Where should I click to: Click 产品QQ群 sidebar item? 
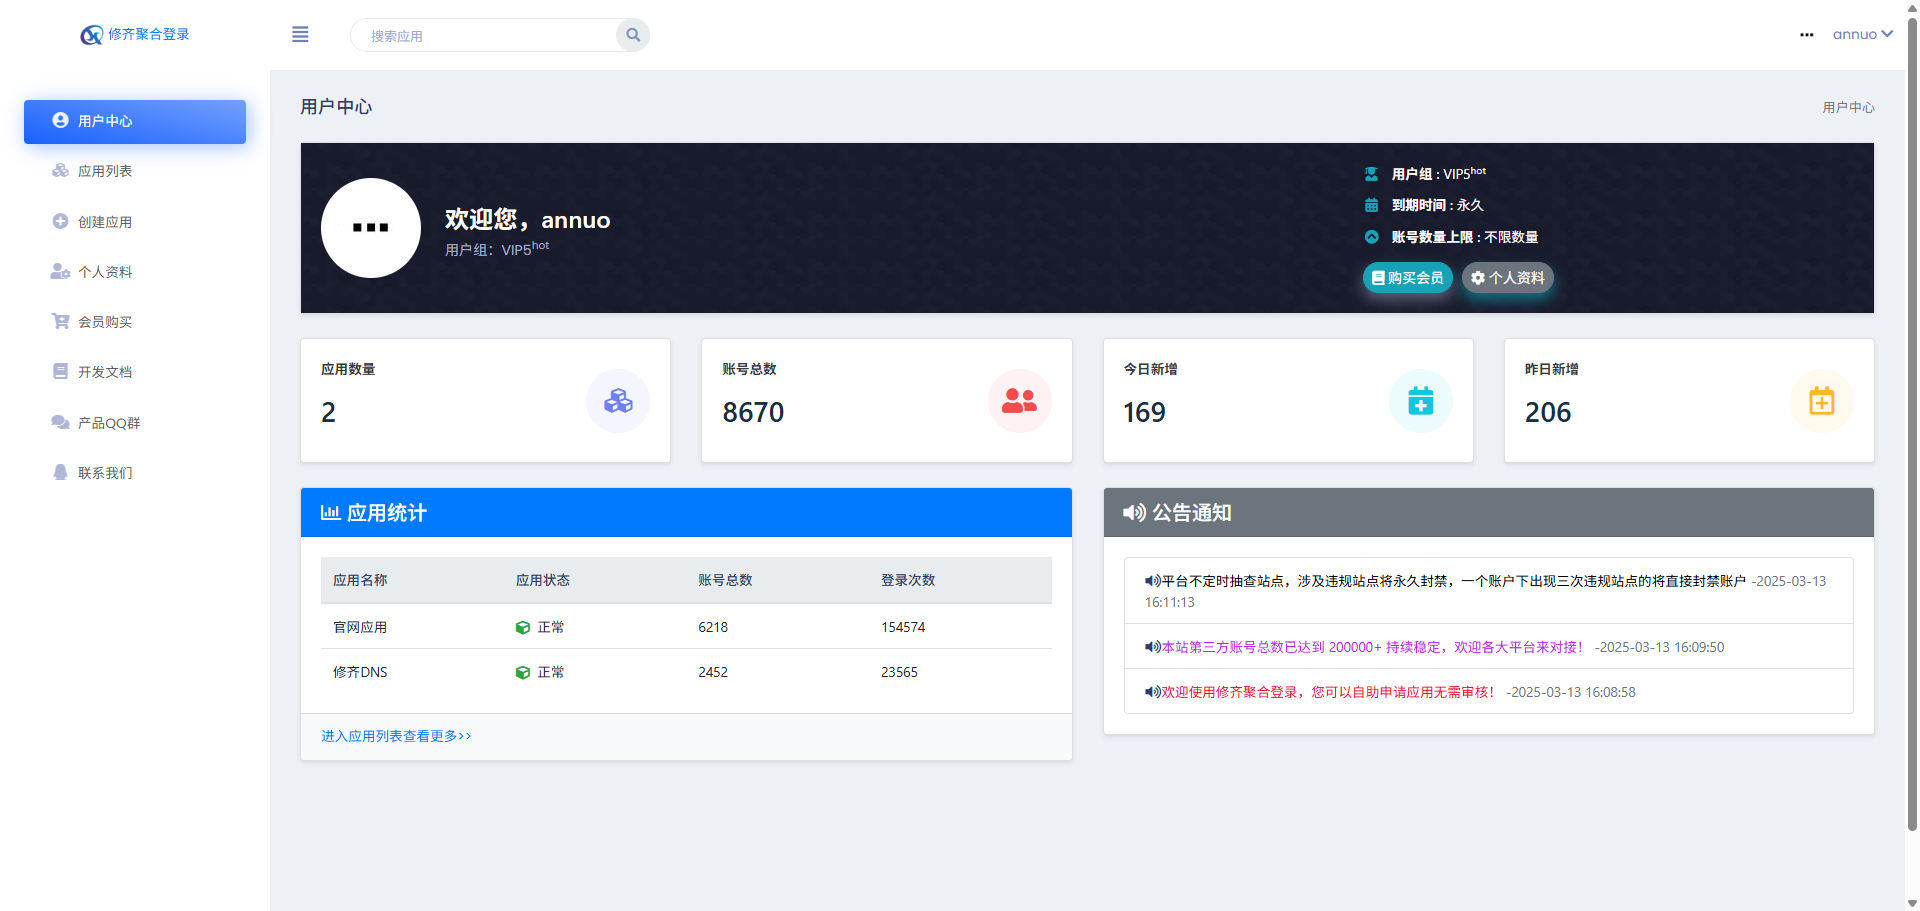pos(108,423)
